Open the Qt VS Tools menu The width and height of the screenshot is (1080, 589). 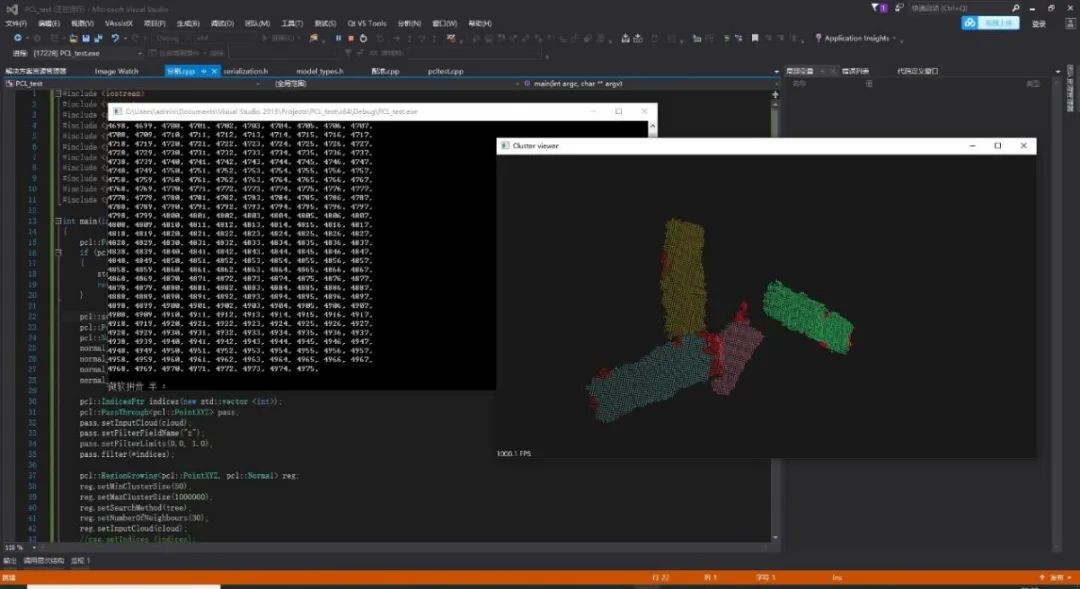pos(366,23)
